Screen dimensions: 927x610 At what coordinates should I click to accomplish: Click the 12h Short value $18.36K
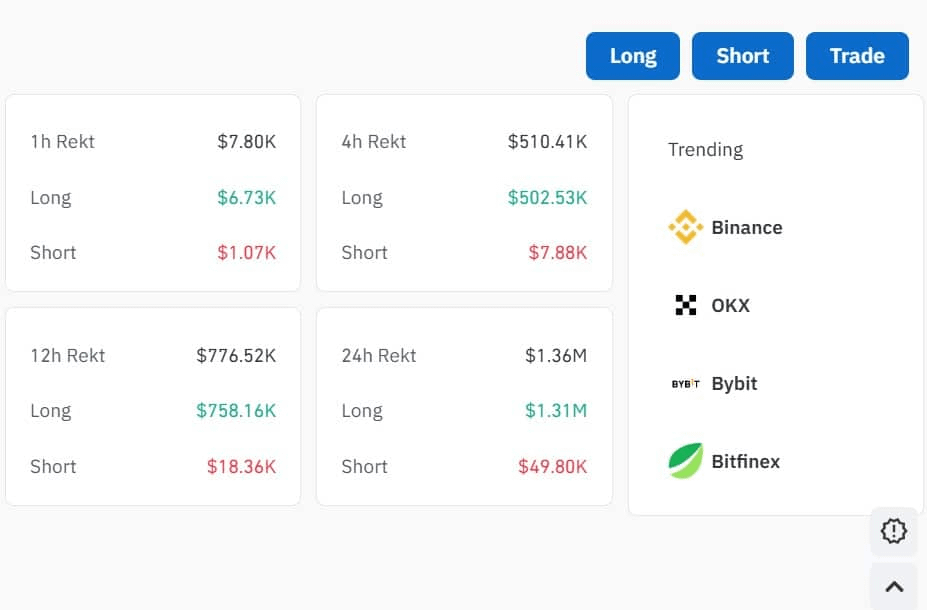[241, 467]
